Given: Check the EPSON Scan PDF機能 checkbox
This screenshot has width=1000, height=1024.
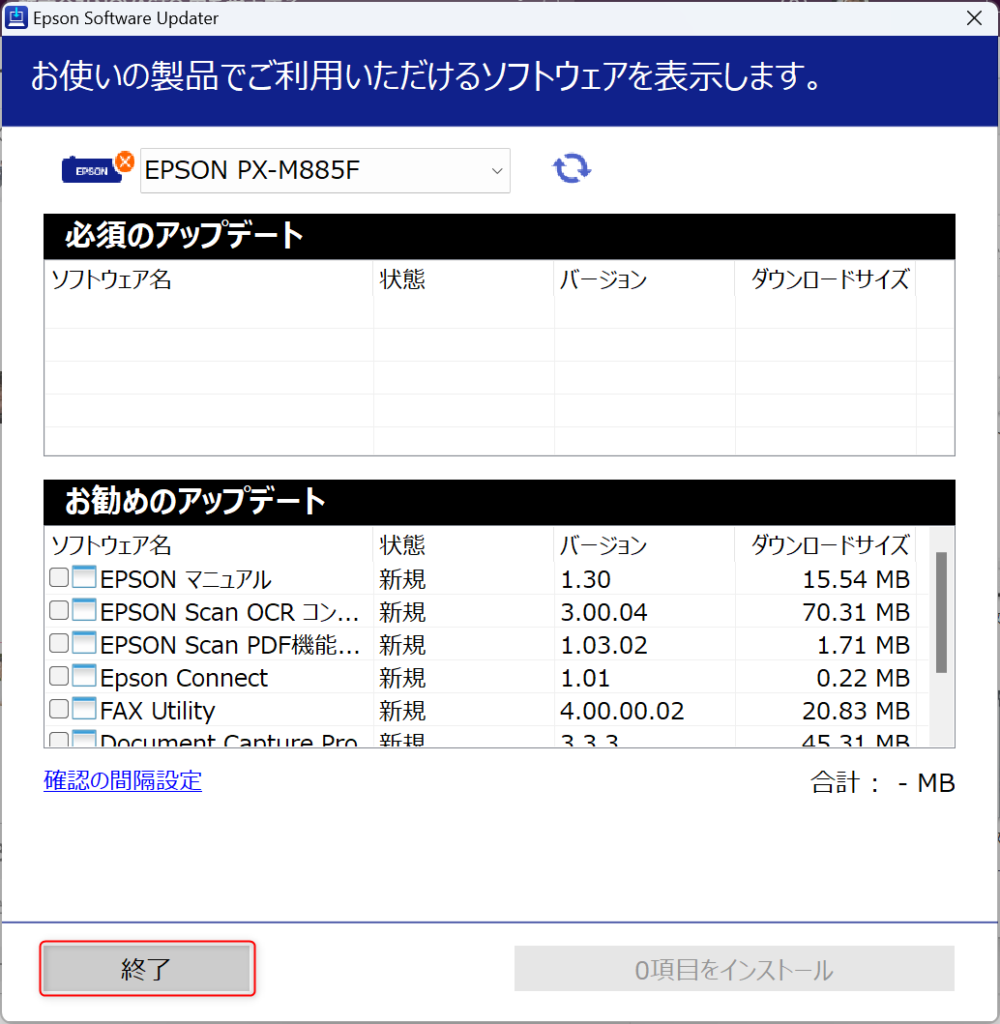Looking at the screenshot, I should pos(59,643).
